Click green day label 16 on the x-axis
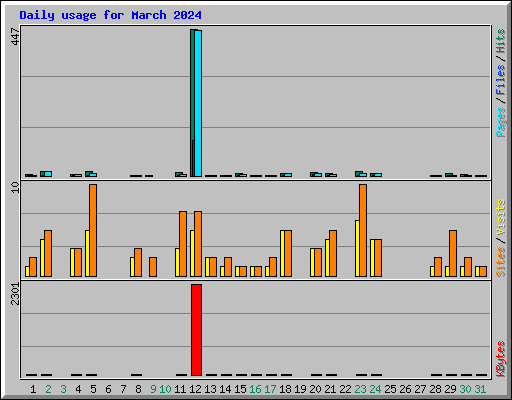 pyautogui.click(x=255, y=389)
